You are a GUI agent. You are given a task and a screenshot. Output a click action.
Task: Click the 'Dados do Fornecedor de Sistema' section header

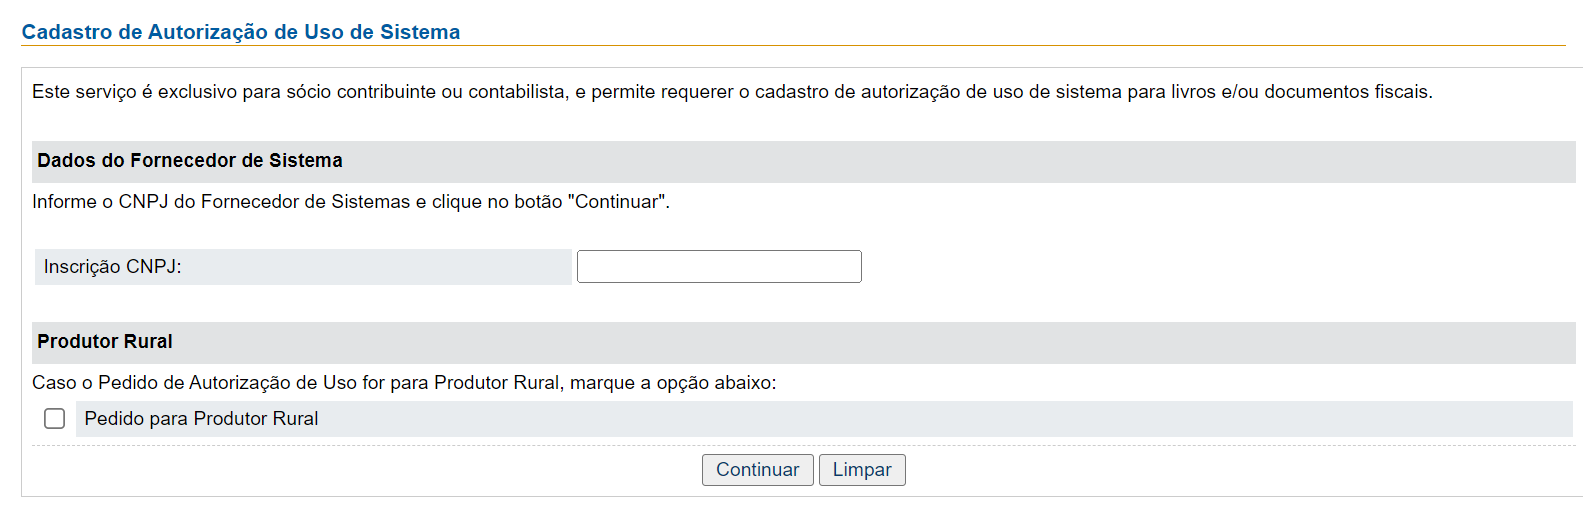click(190, 161)
